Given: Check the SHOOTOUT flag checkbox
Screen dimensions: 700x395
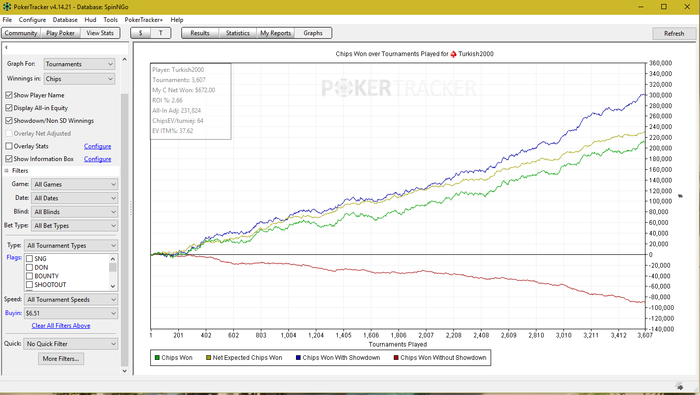Looking at the screenshot, I should tap(29, 285).
